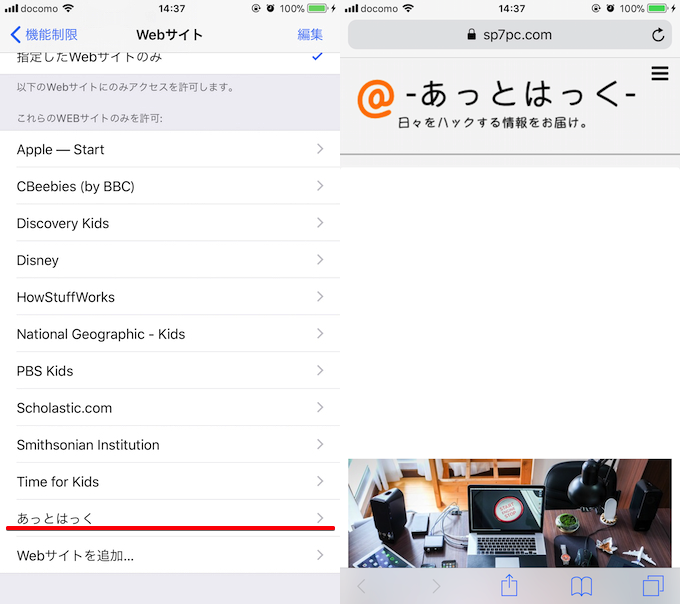Image resolution: width=680 pixels, height=604 pixels.
Task: Go back to 機能制限 settings
Action: (x=44, y=35)
